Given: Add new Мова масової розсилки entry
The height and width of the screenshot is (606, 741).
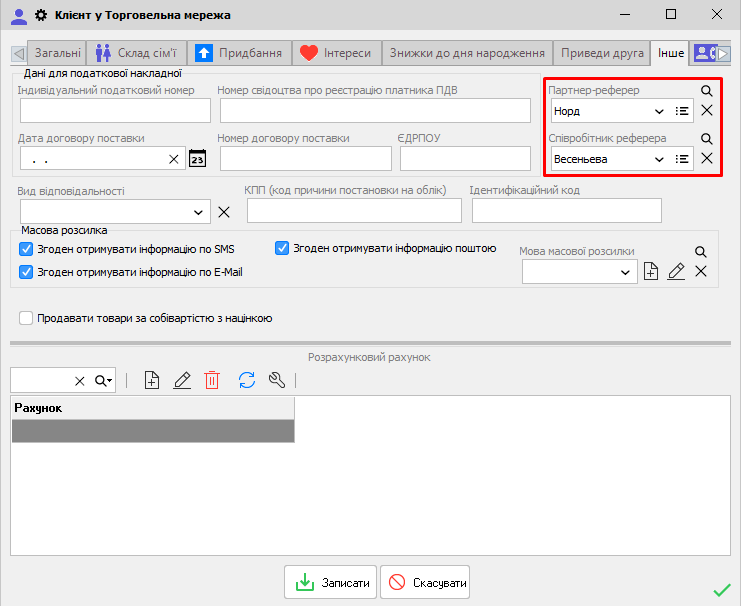Looking at the screenshot, I should coord(651,271).
